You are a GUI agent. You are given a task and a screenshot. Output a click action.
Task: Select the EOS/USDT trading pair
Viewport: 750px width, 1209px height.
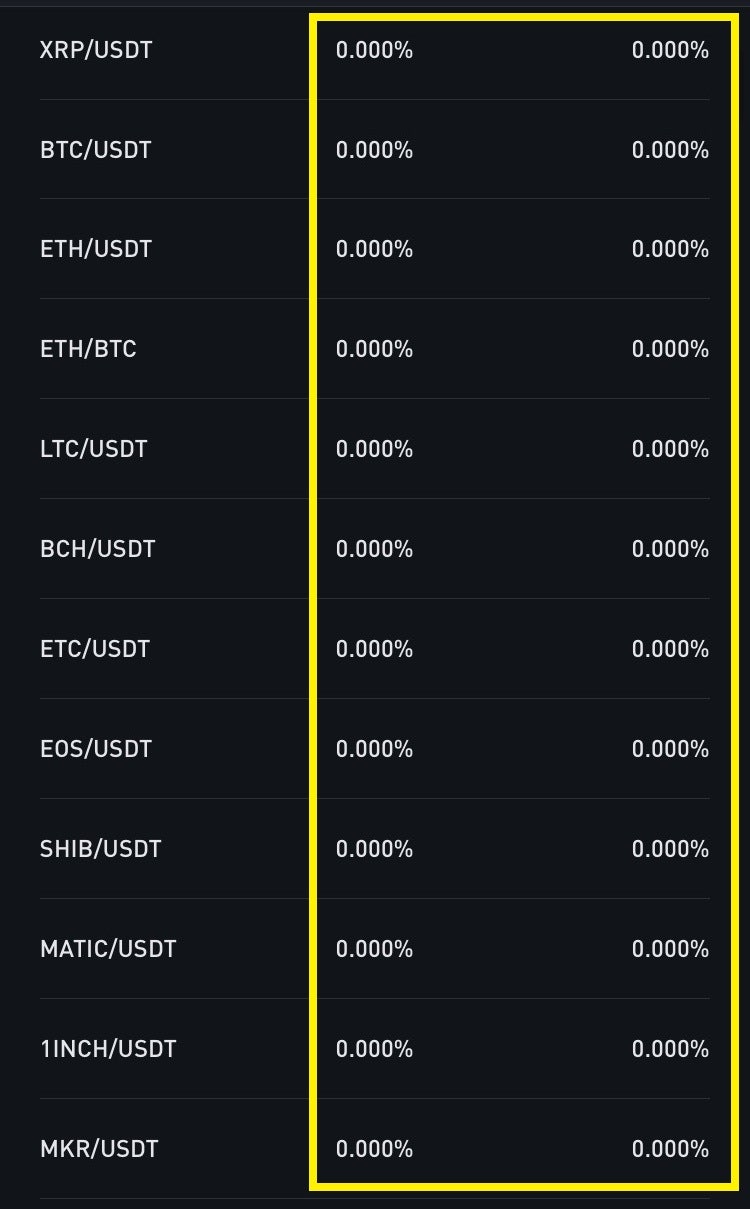96,749
